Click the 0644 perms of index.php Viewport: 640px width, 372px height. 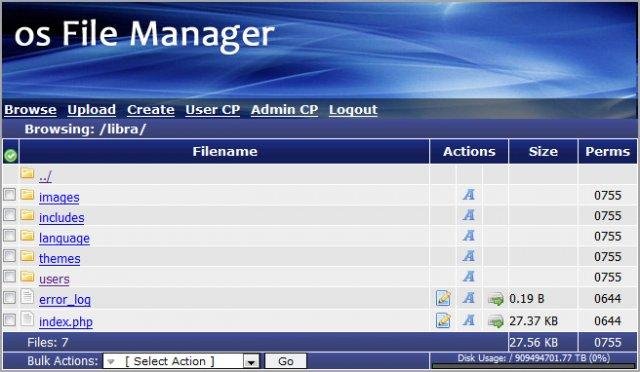(608, 321)
